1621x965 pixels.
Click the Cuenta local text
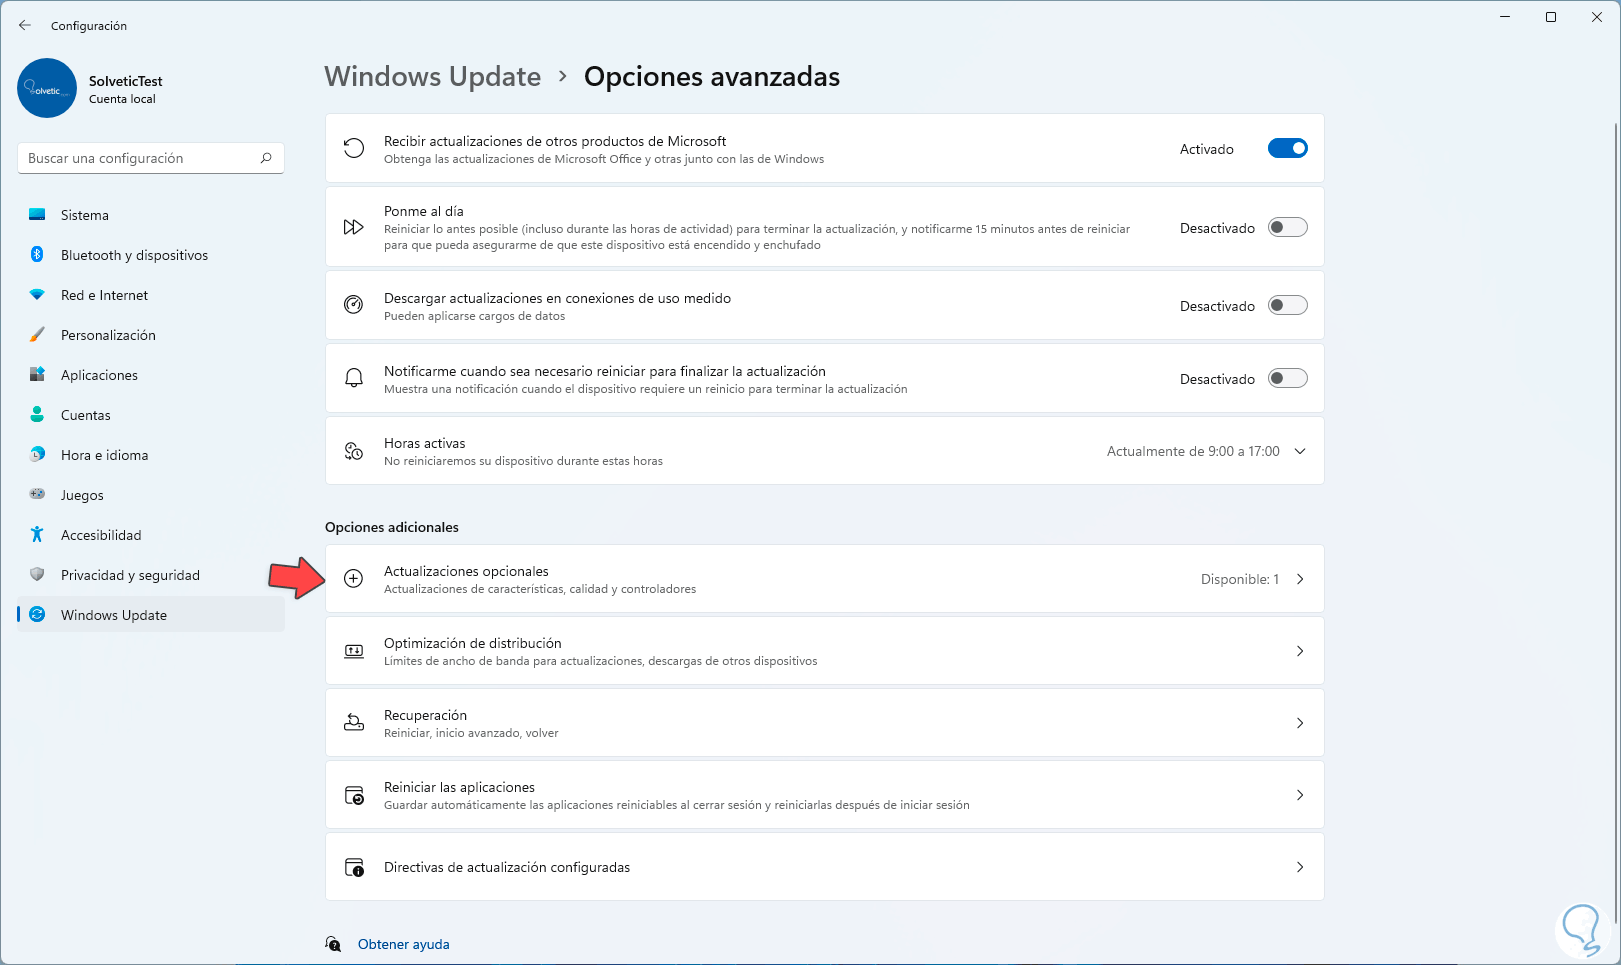[x=122, y=99]
